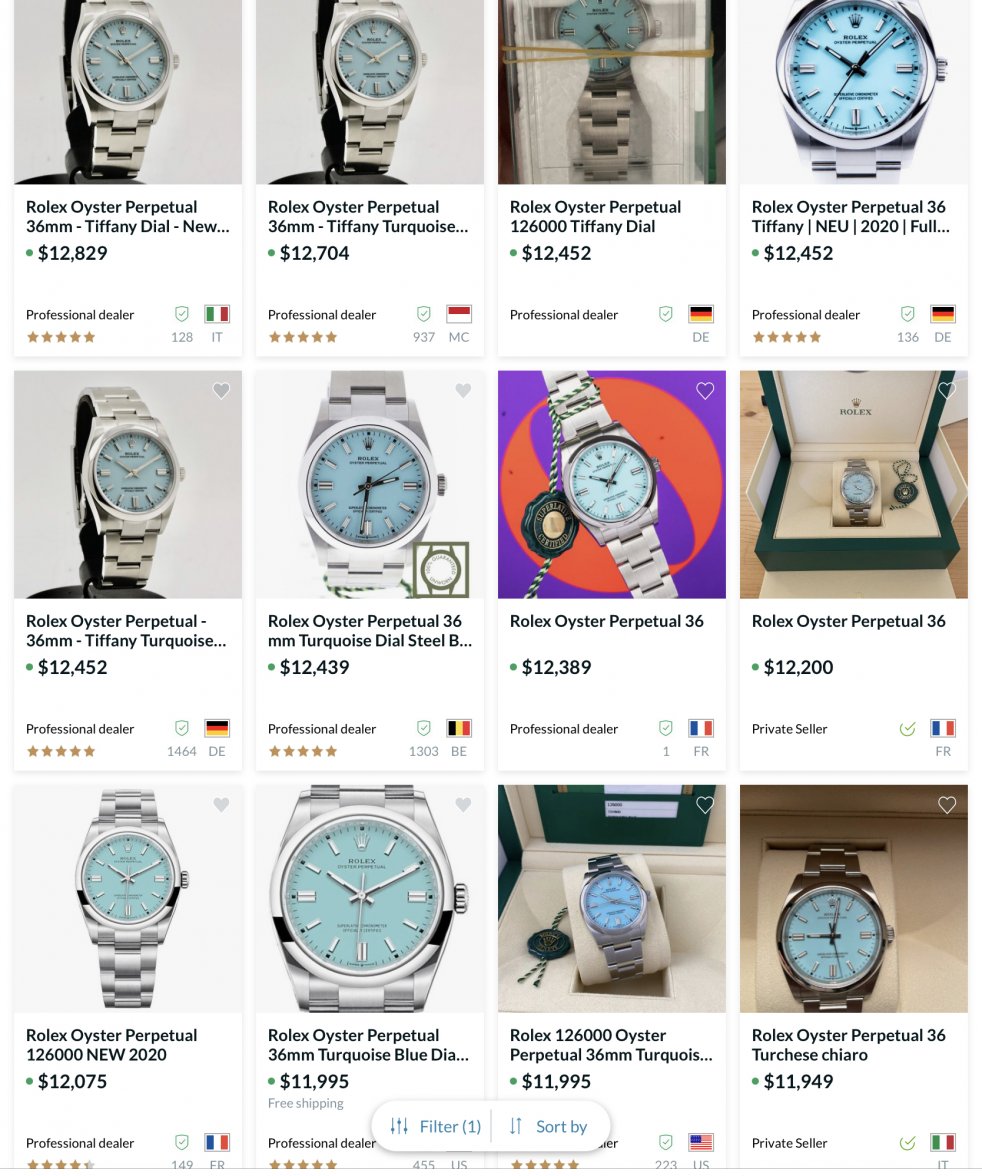Click verified checkmark icon for $12,200 Private Seller
The width and height of the screenshot is (982, 1176).
pyautogui.click(x=907, y=728)
